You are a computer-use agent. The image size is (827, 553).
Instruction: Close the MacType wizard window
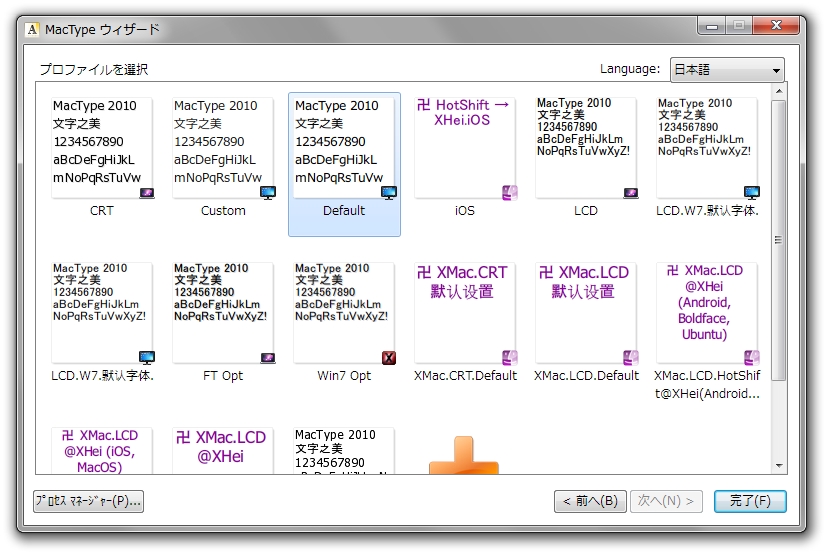[776, 25]
